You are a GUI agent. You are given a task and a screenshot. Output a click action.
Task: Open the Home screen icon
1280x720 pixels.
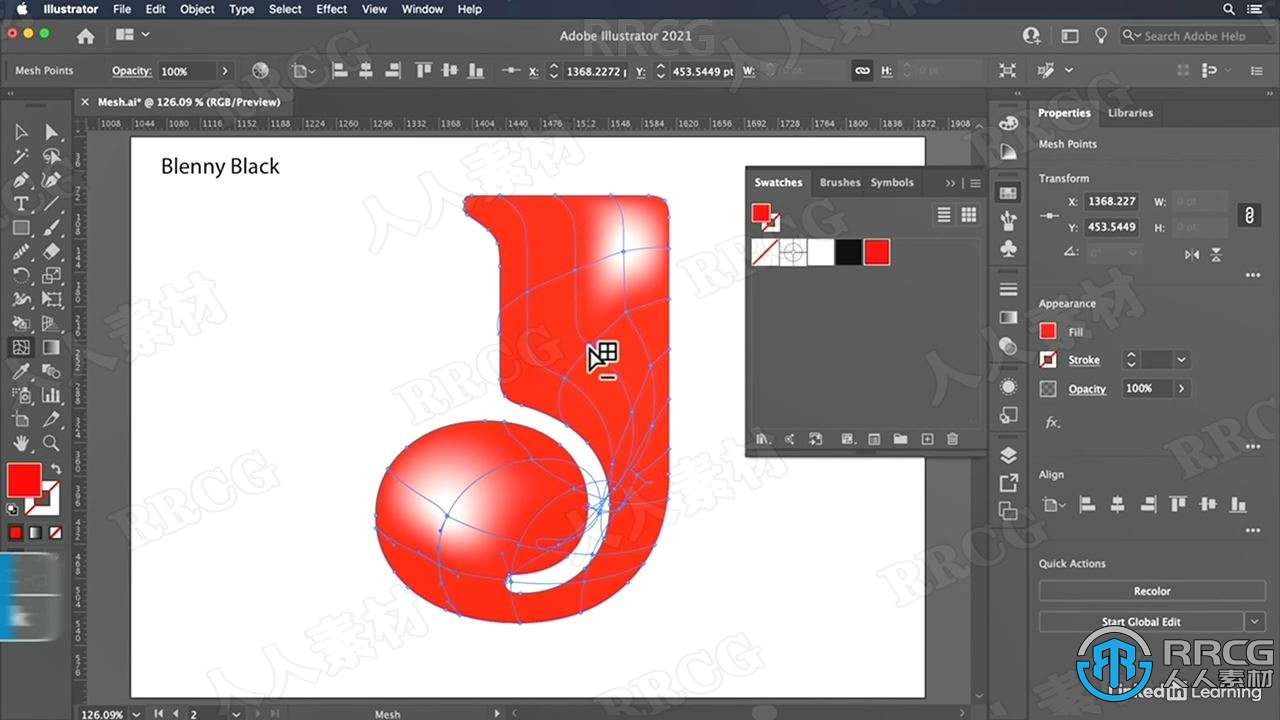click(x=86, y=35)
